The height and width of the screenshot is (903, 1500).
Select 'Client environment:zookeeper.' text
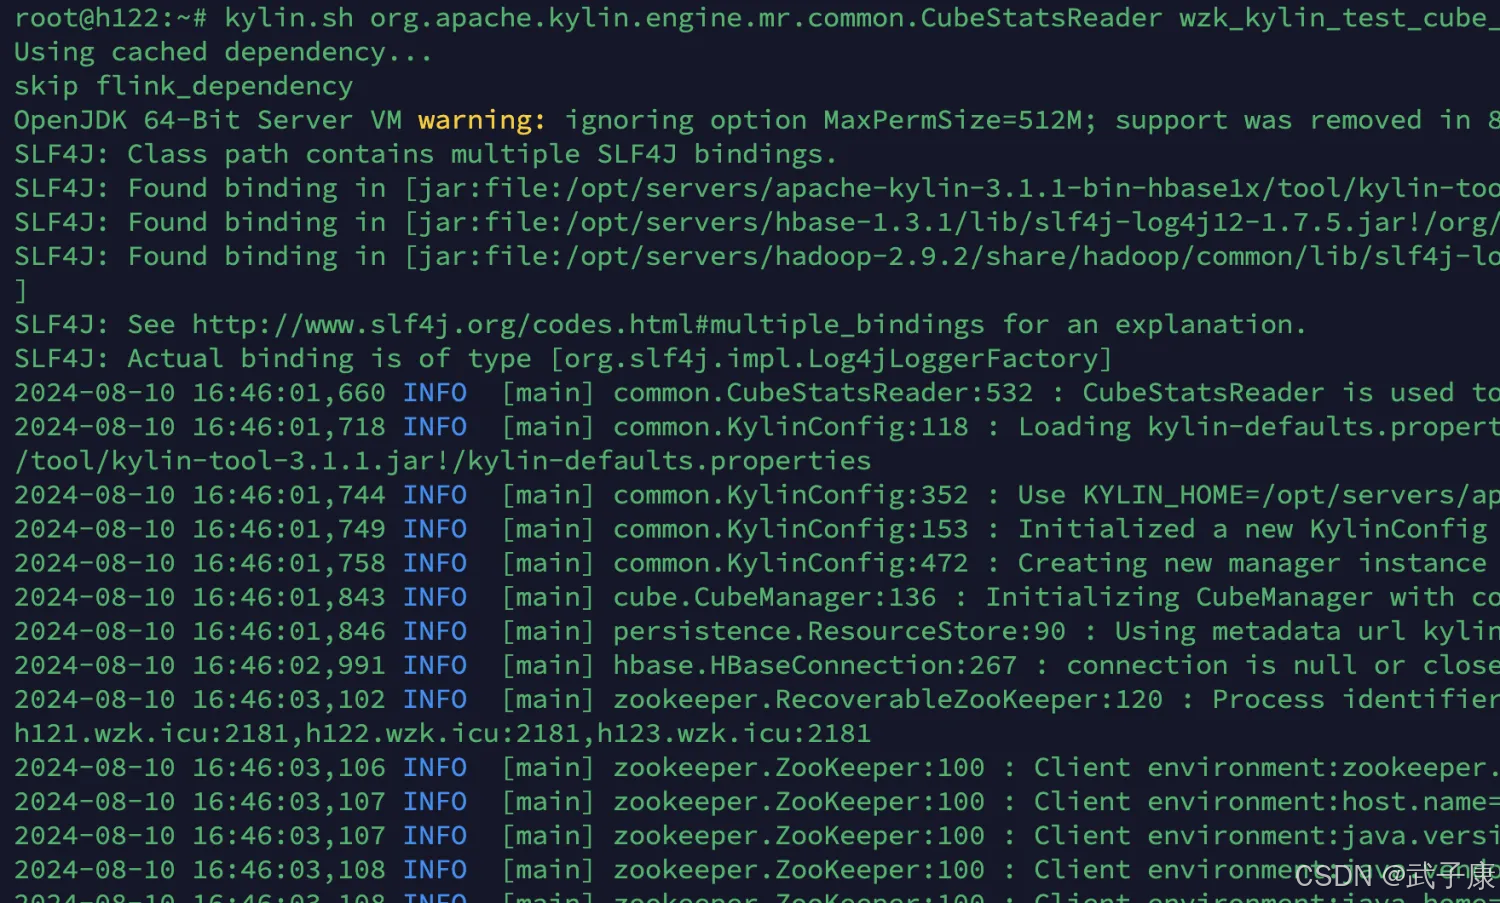click(x=1266, y=768)
